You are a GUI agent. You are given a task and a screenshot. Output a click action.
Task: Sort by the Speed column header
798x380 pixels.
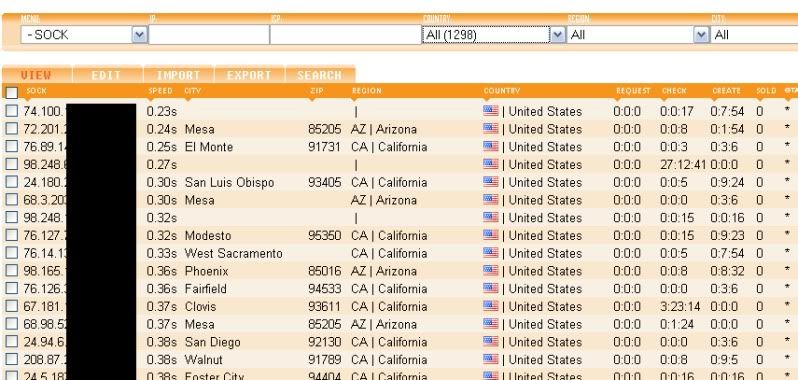[161, 91]
